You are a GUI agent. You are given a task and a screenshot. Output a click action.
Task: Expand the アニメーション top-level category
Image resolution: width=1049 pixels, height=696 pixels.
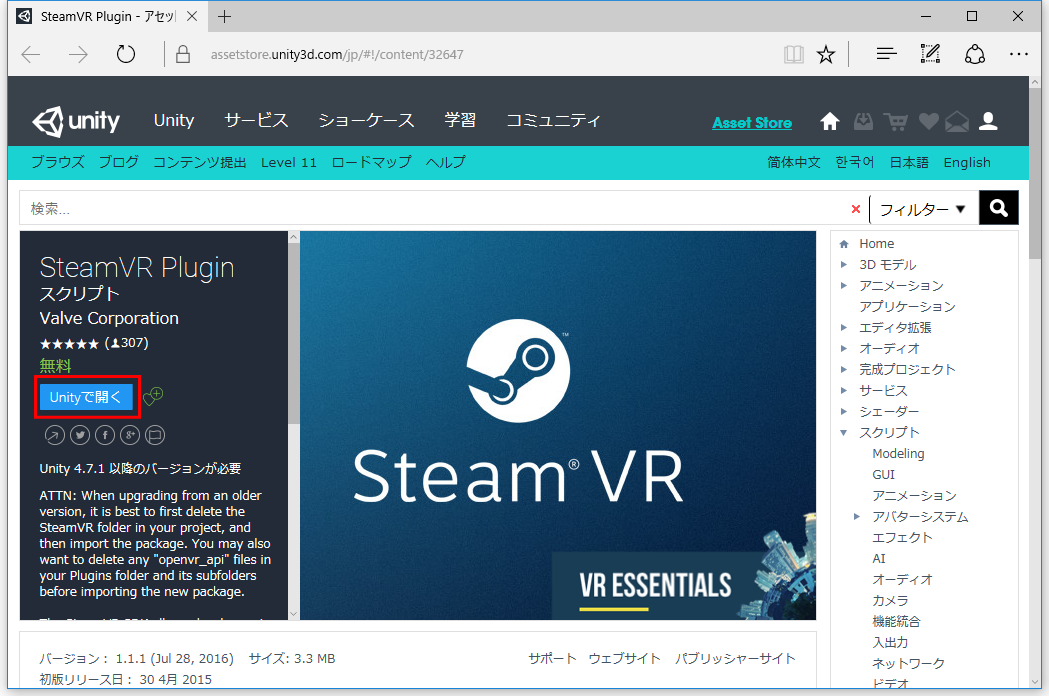coord(844,285)
